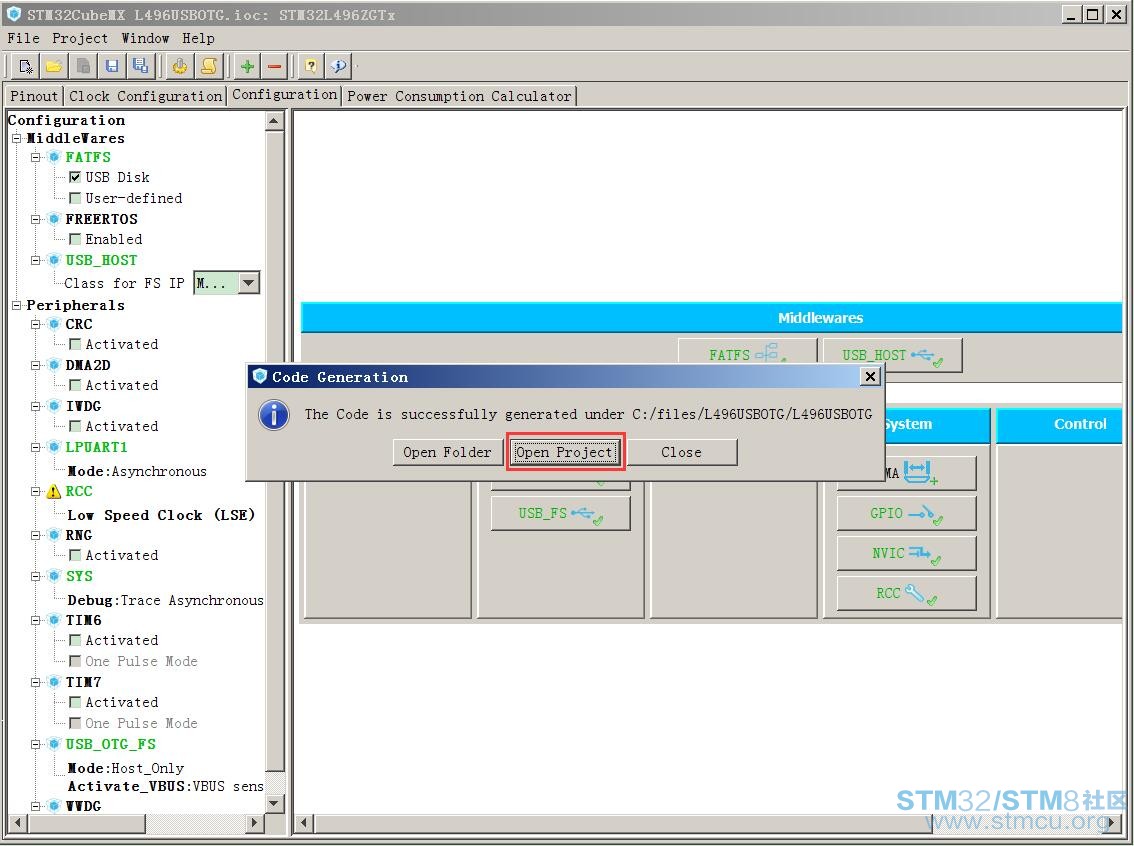Open the FATFS middleware button

[748, 351]
